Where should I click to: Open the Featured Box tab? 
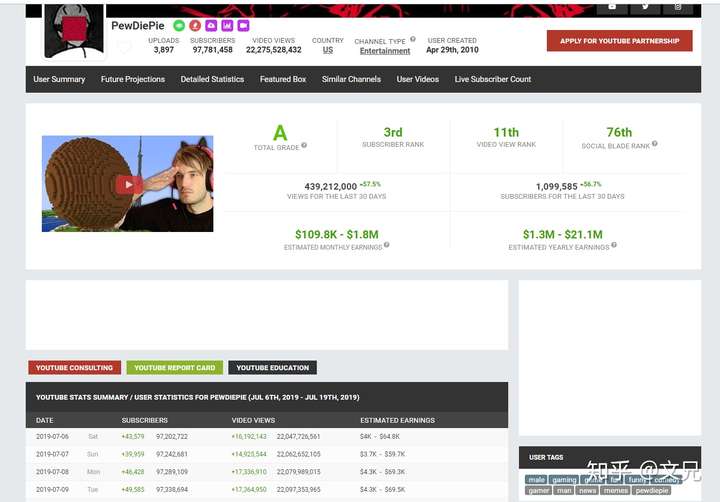point(283,79)
